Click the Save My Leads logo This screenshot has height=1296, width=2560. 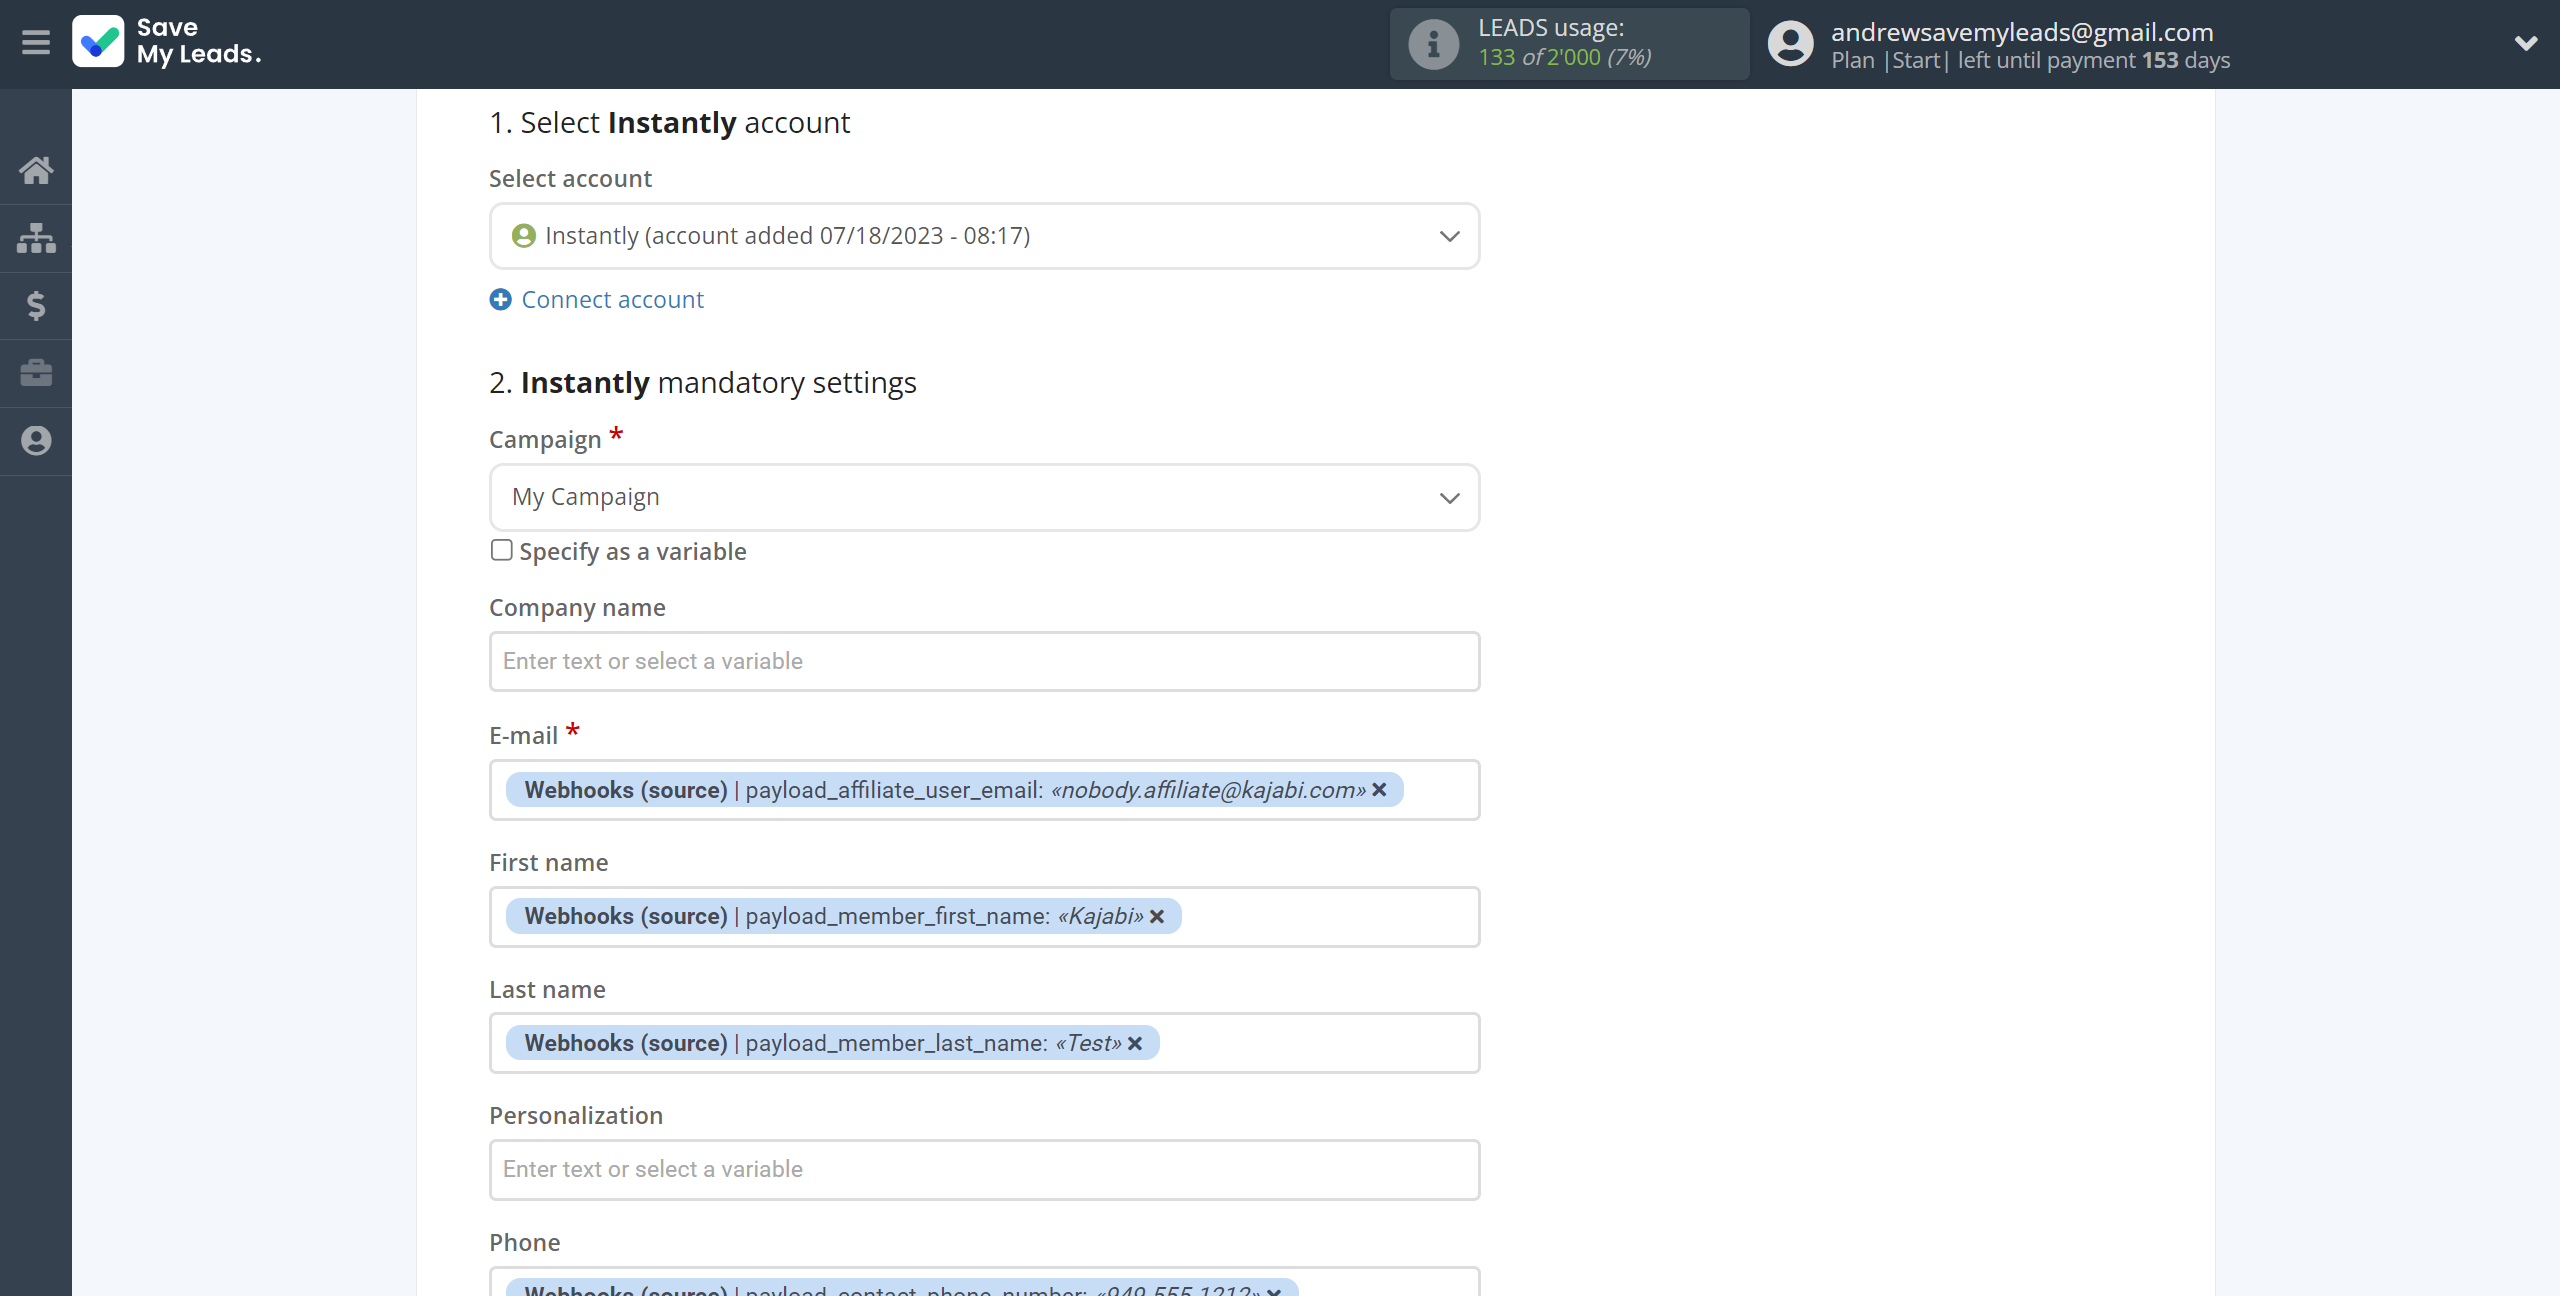[x=167, y=42]
